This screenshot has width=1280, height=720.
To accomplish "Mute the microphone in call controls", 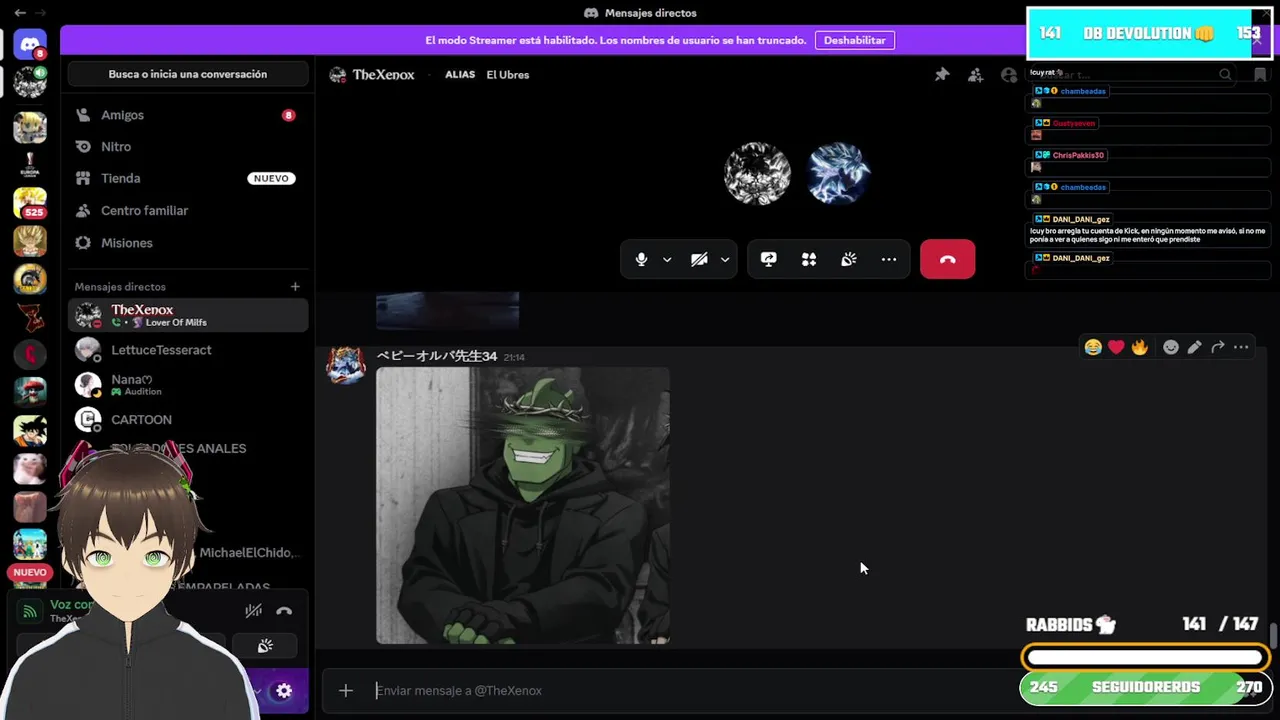I will click(641, 259).
